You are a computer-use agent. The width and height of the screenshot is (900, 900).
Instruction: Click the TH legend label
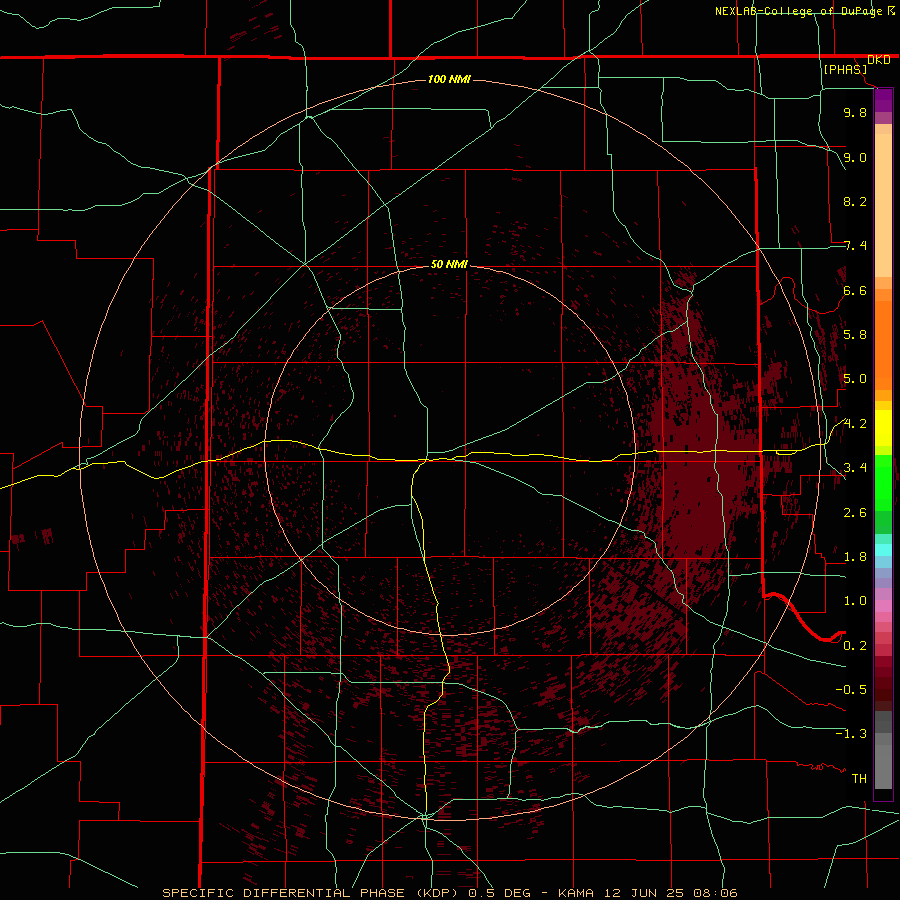pos(859,779)
